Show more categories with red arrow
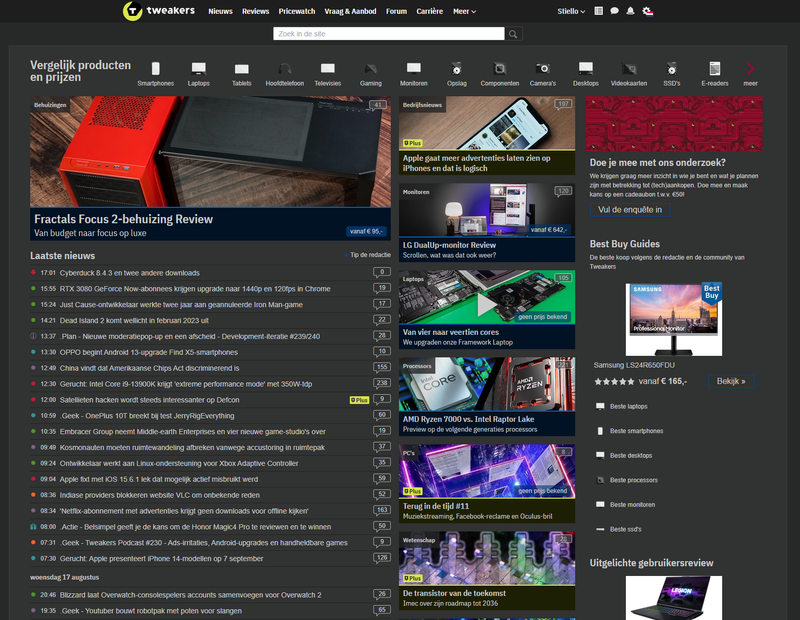 [x=750, y=69]
